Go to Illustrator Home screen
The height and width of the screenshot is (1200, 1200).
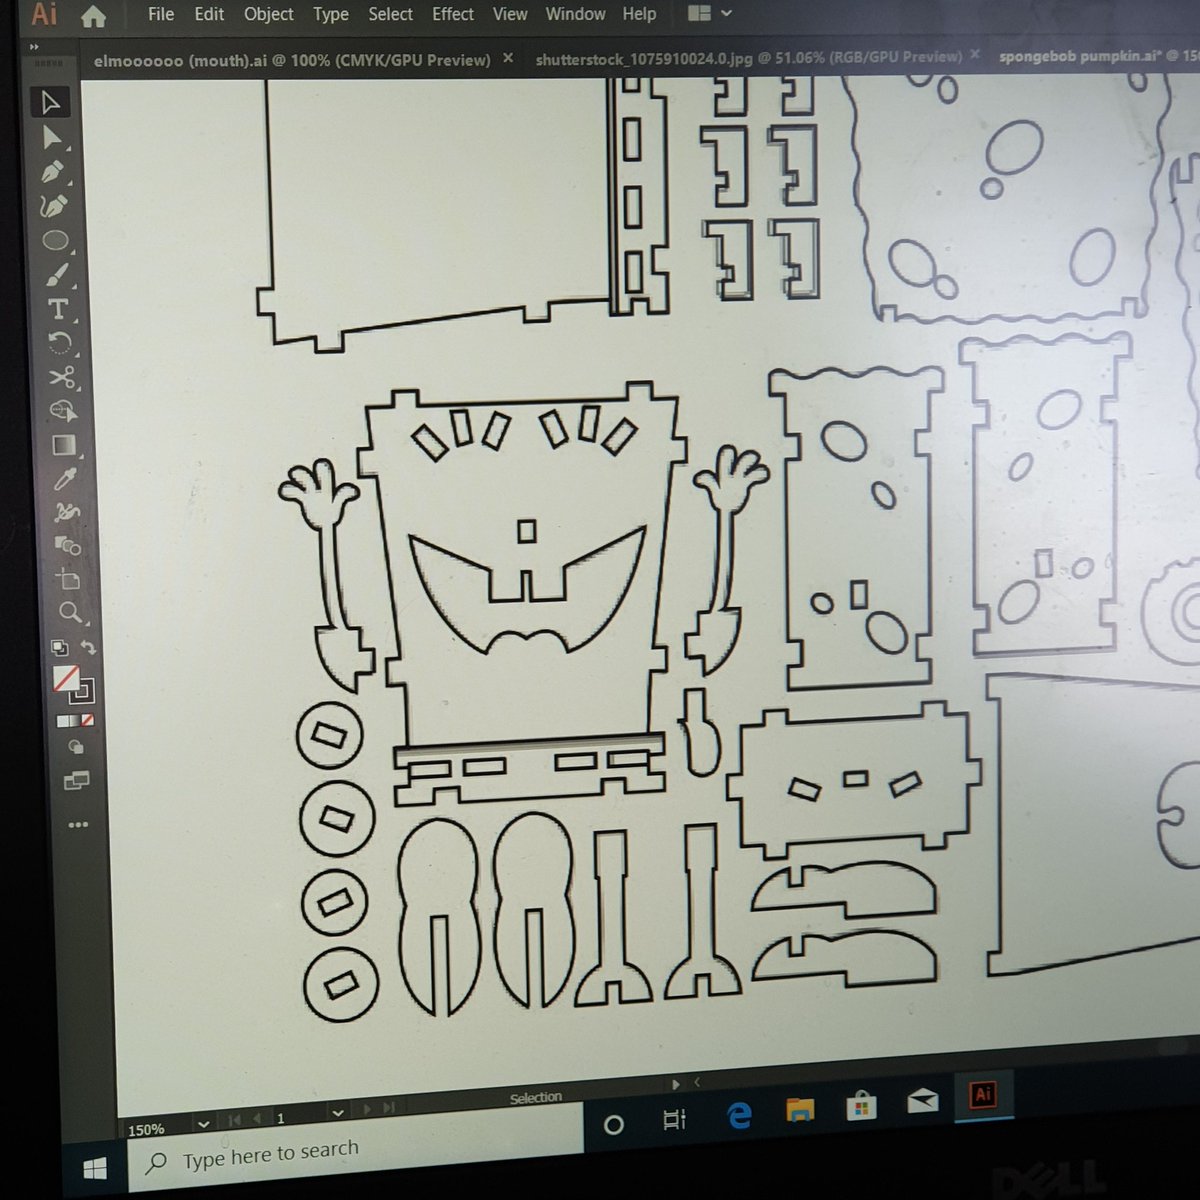coord(93,16)
